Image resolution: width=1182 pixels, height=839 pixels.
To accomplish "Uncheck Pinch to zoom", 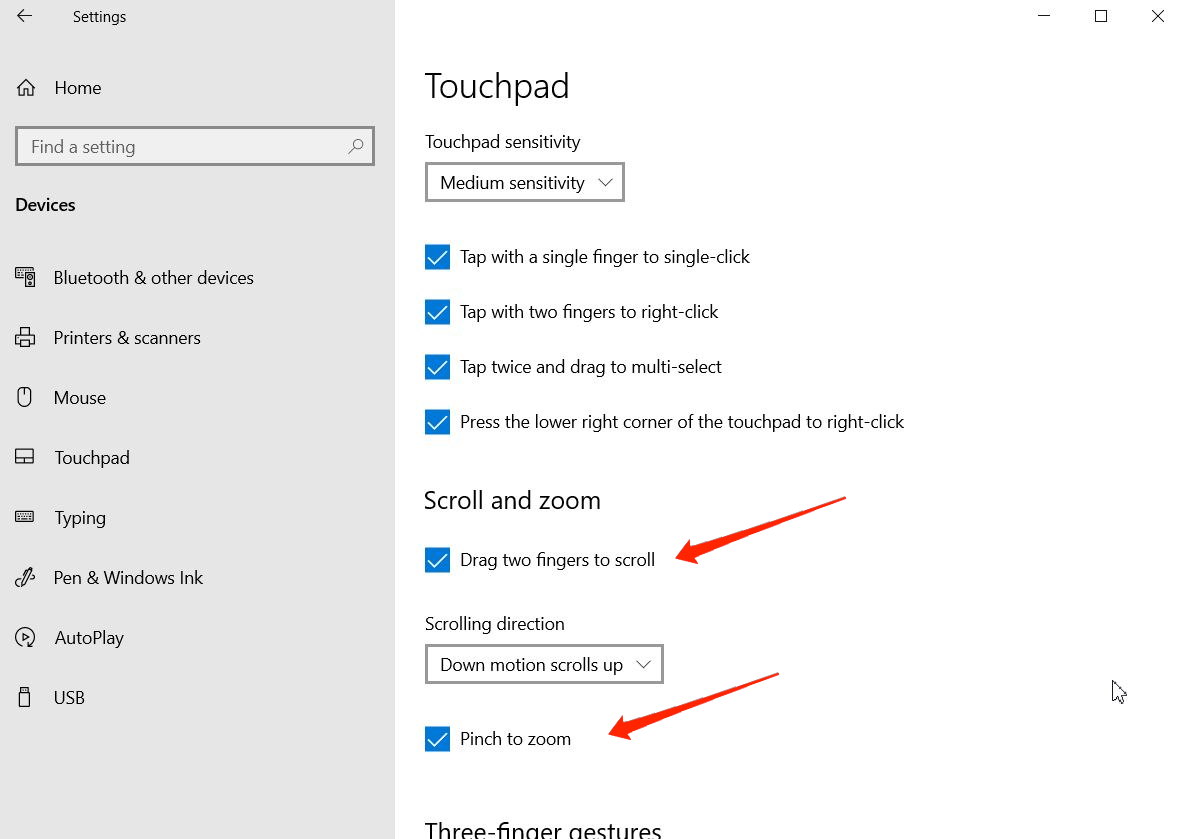I will tap(437, 738).
